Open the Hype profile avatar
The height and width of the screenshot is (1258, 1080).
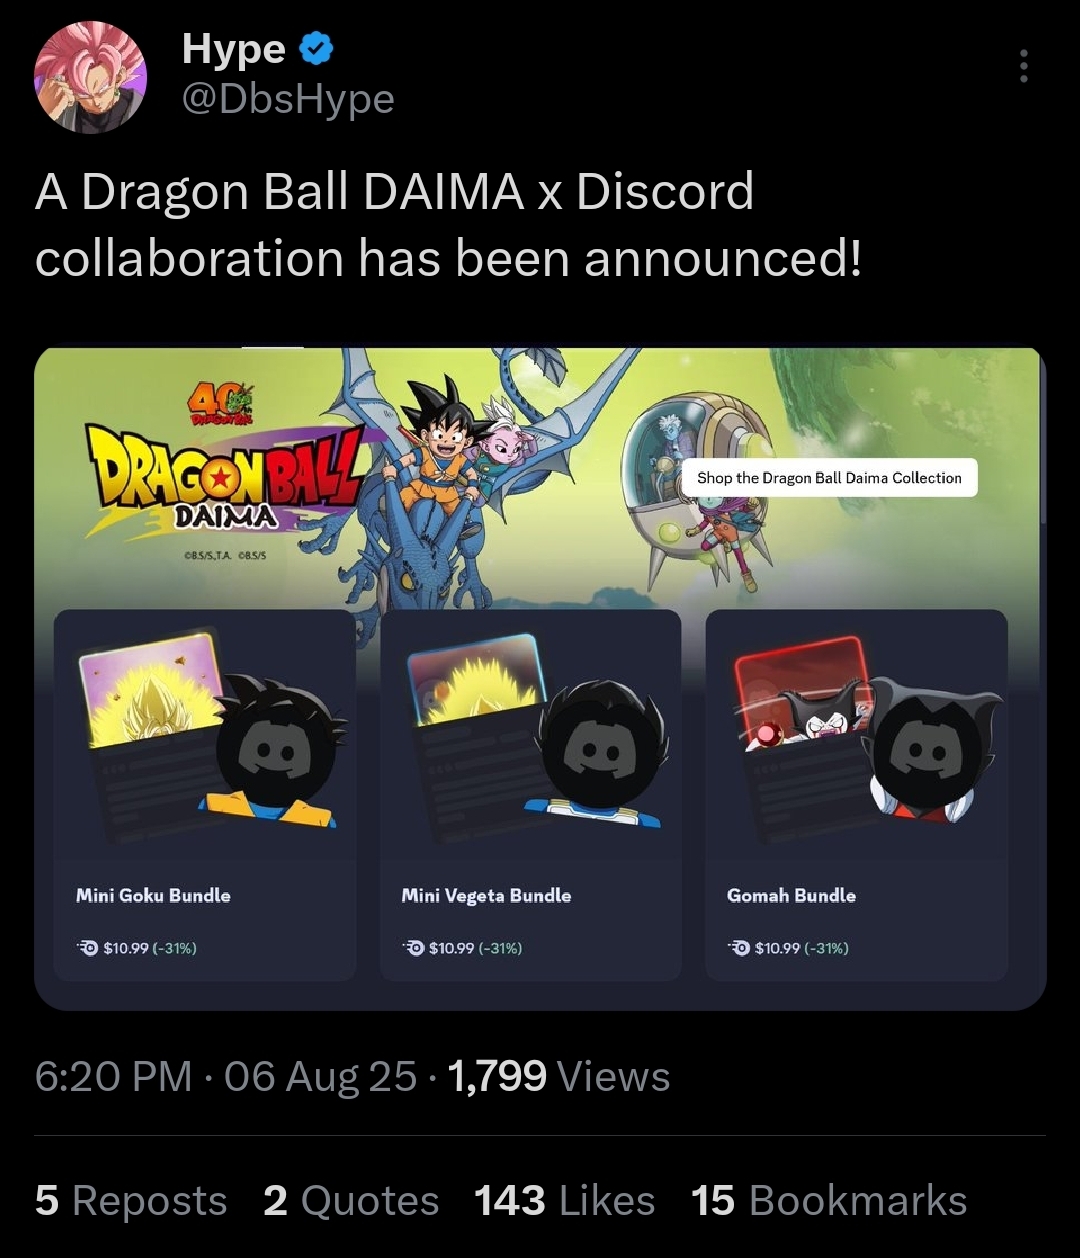pyautogui.click(x=90, y=77)
